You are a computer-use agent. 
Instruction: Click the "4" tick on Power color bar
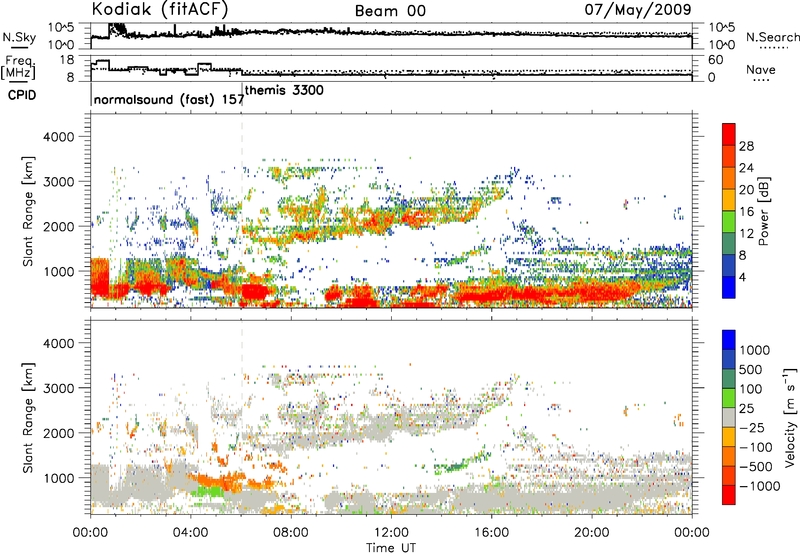[x=742, y=277]
